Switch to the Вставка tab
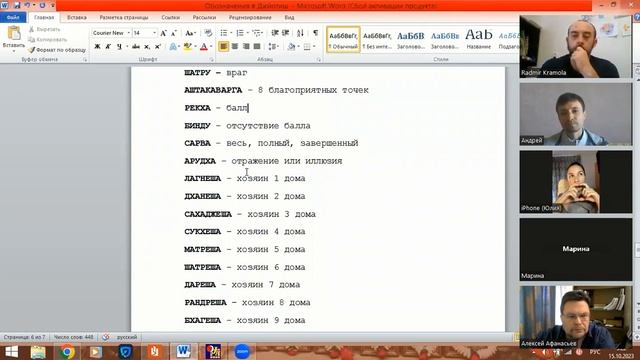The width and height of the screenshot is (640, 360). point(77,18)
